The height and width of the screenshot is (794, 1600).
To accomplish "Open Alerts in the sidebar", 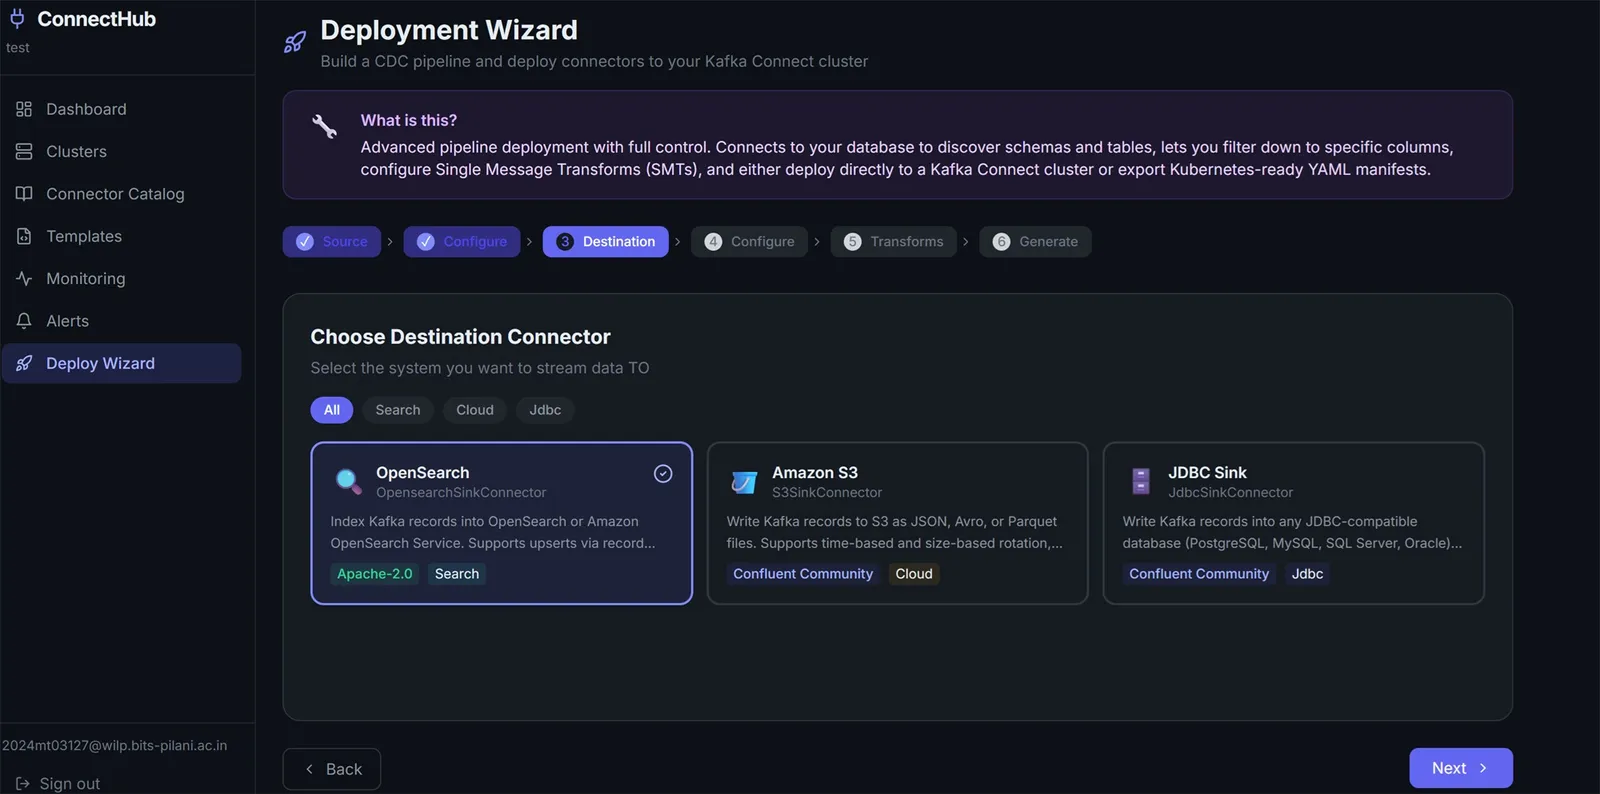I will (122, 321).
